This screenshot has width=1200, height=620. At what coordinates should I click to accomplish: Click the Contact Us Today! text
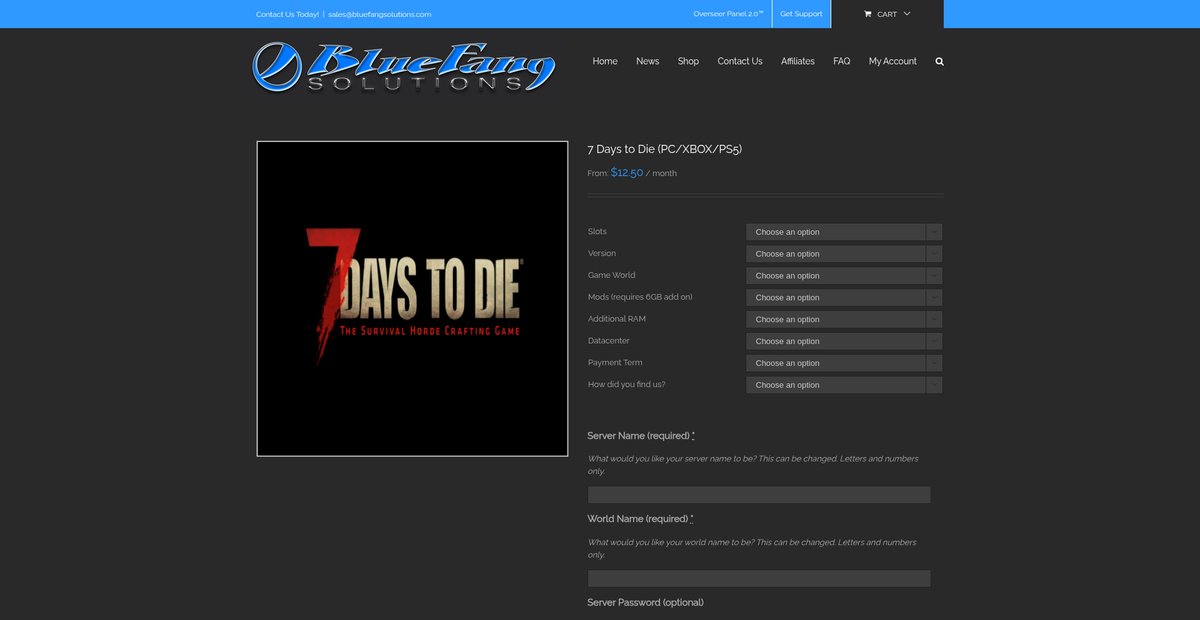pyautogui.click(x=287, y=14)
